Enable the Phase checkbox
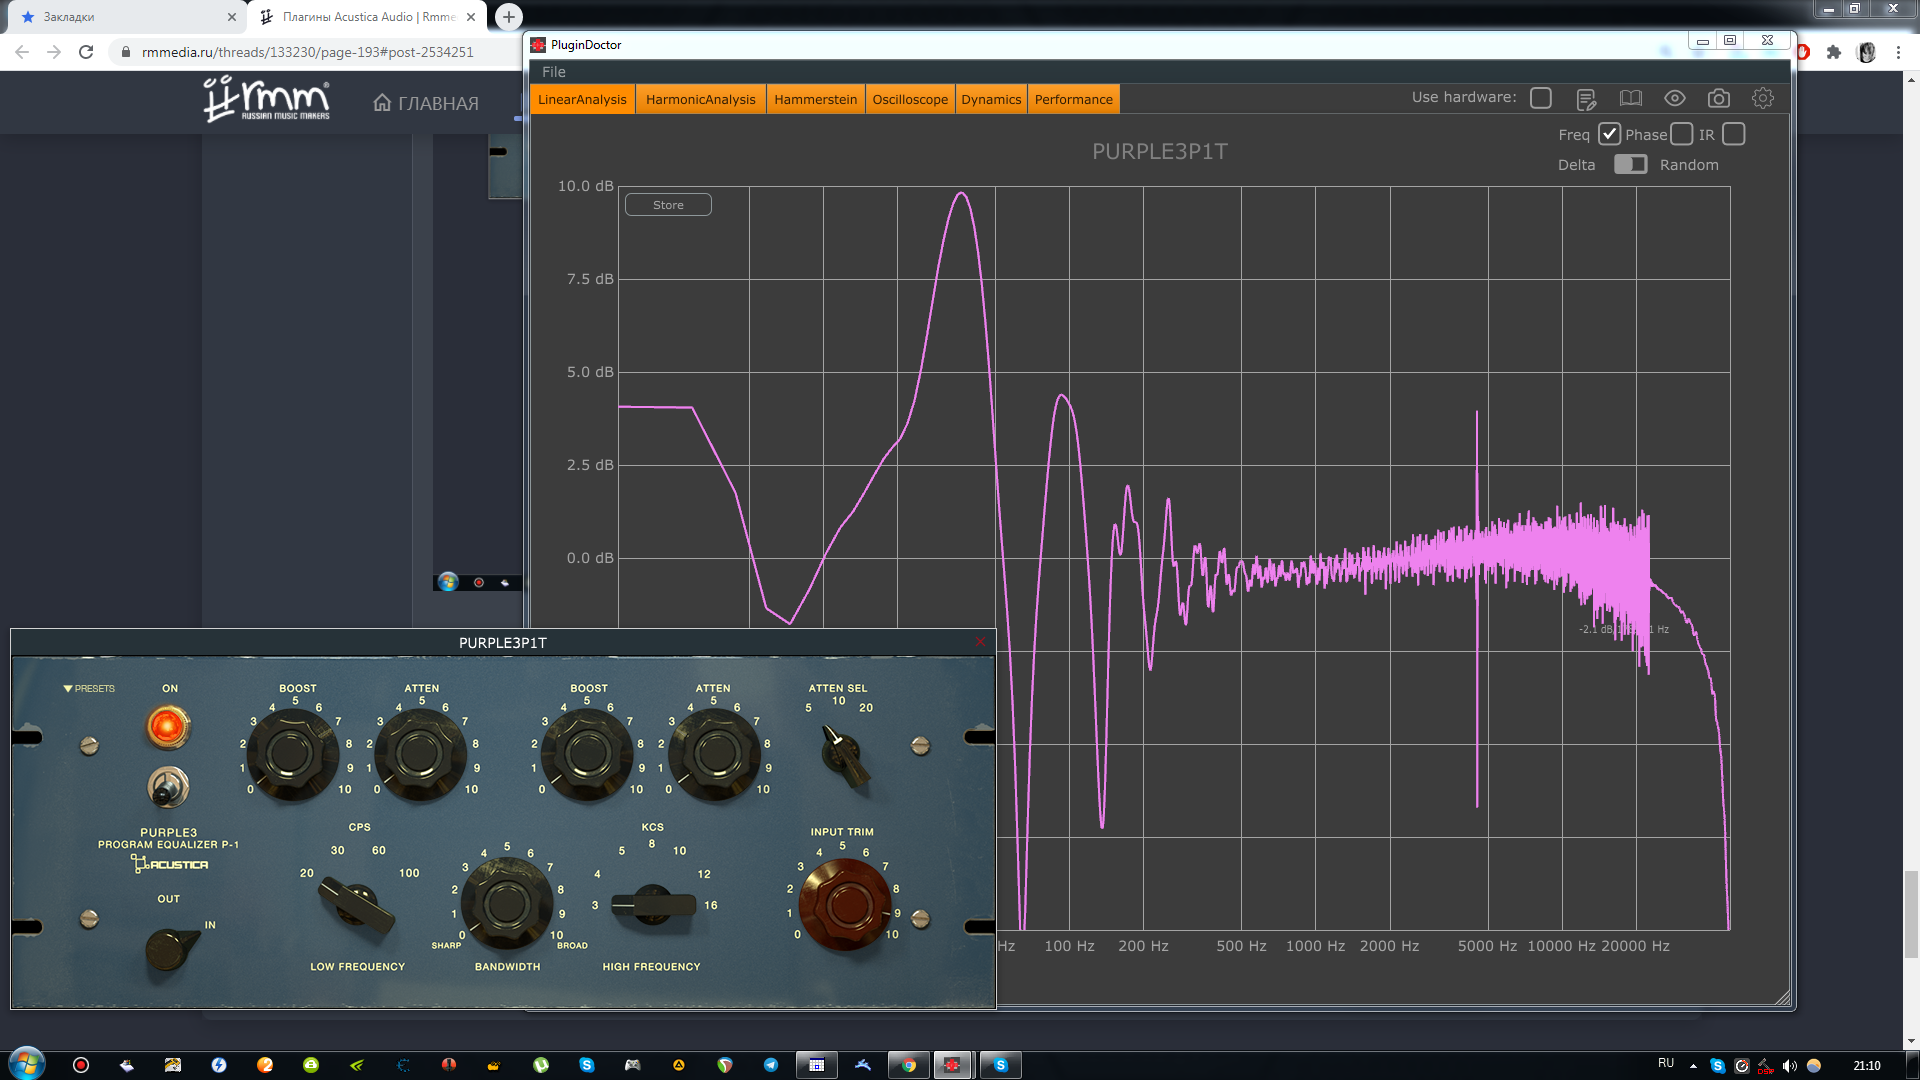Image resolution: width=1920 pixels, height=1080 pixels. click(x=1682, y=134)
